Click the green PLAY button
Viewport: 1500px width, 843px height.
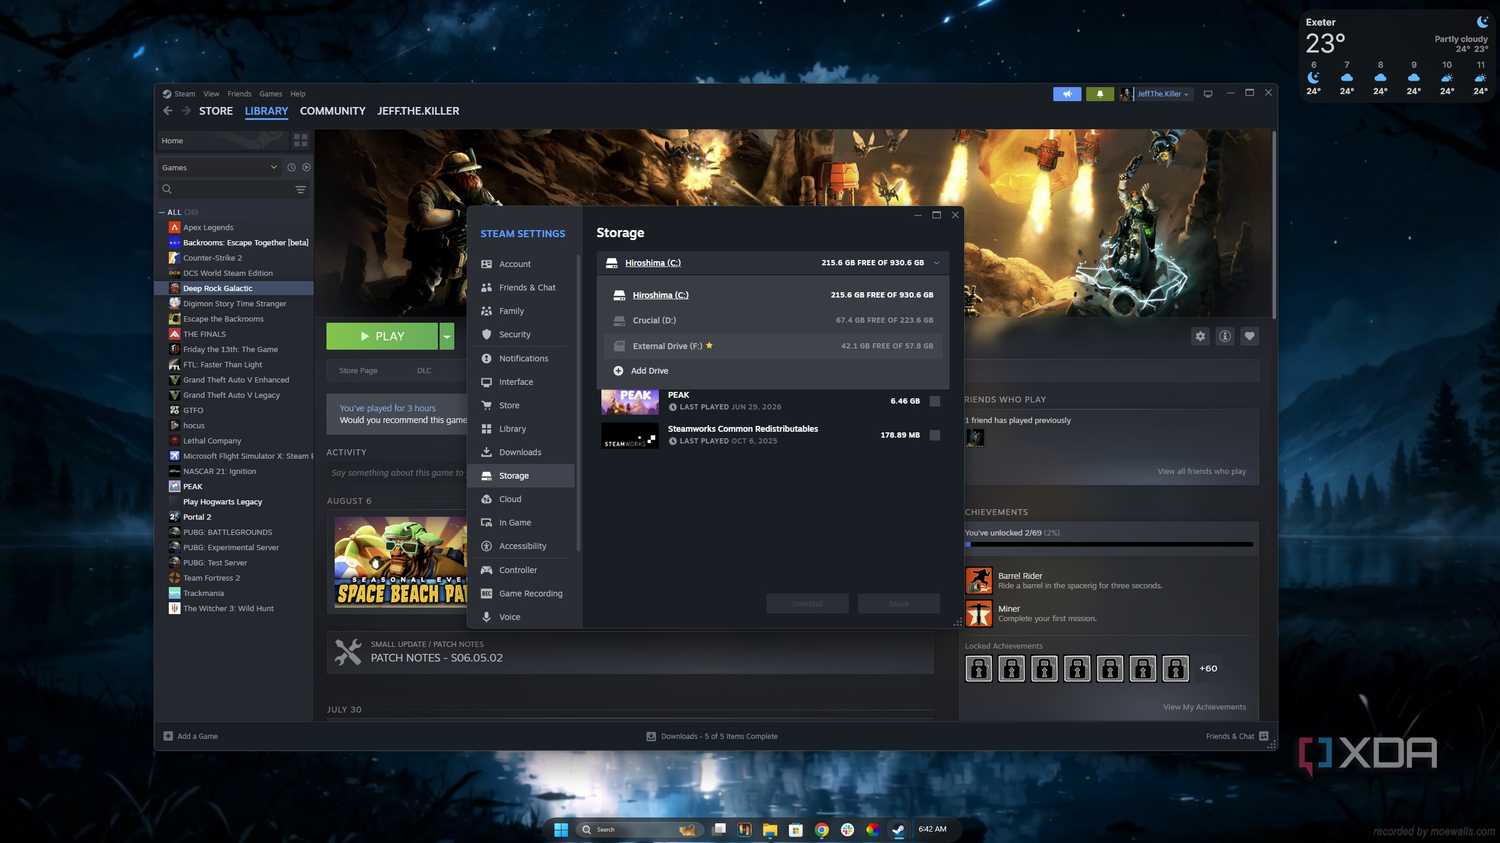382,336
